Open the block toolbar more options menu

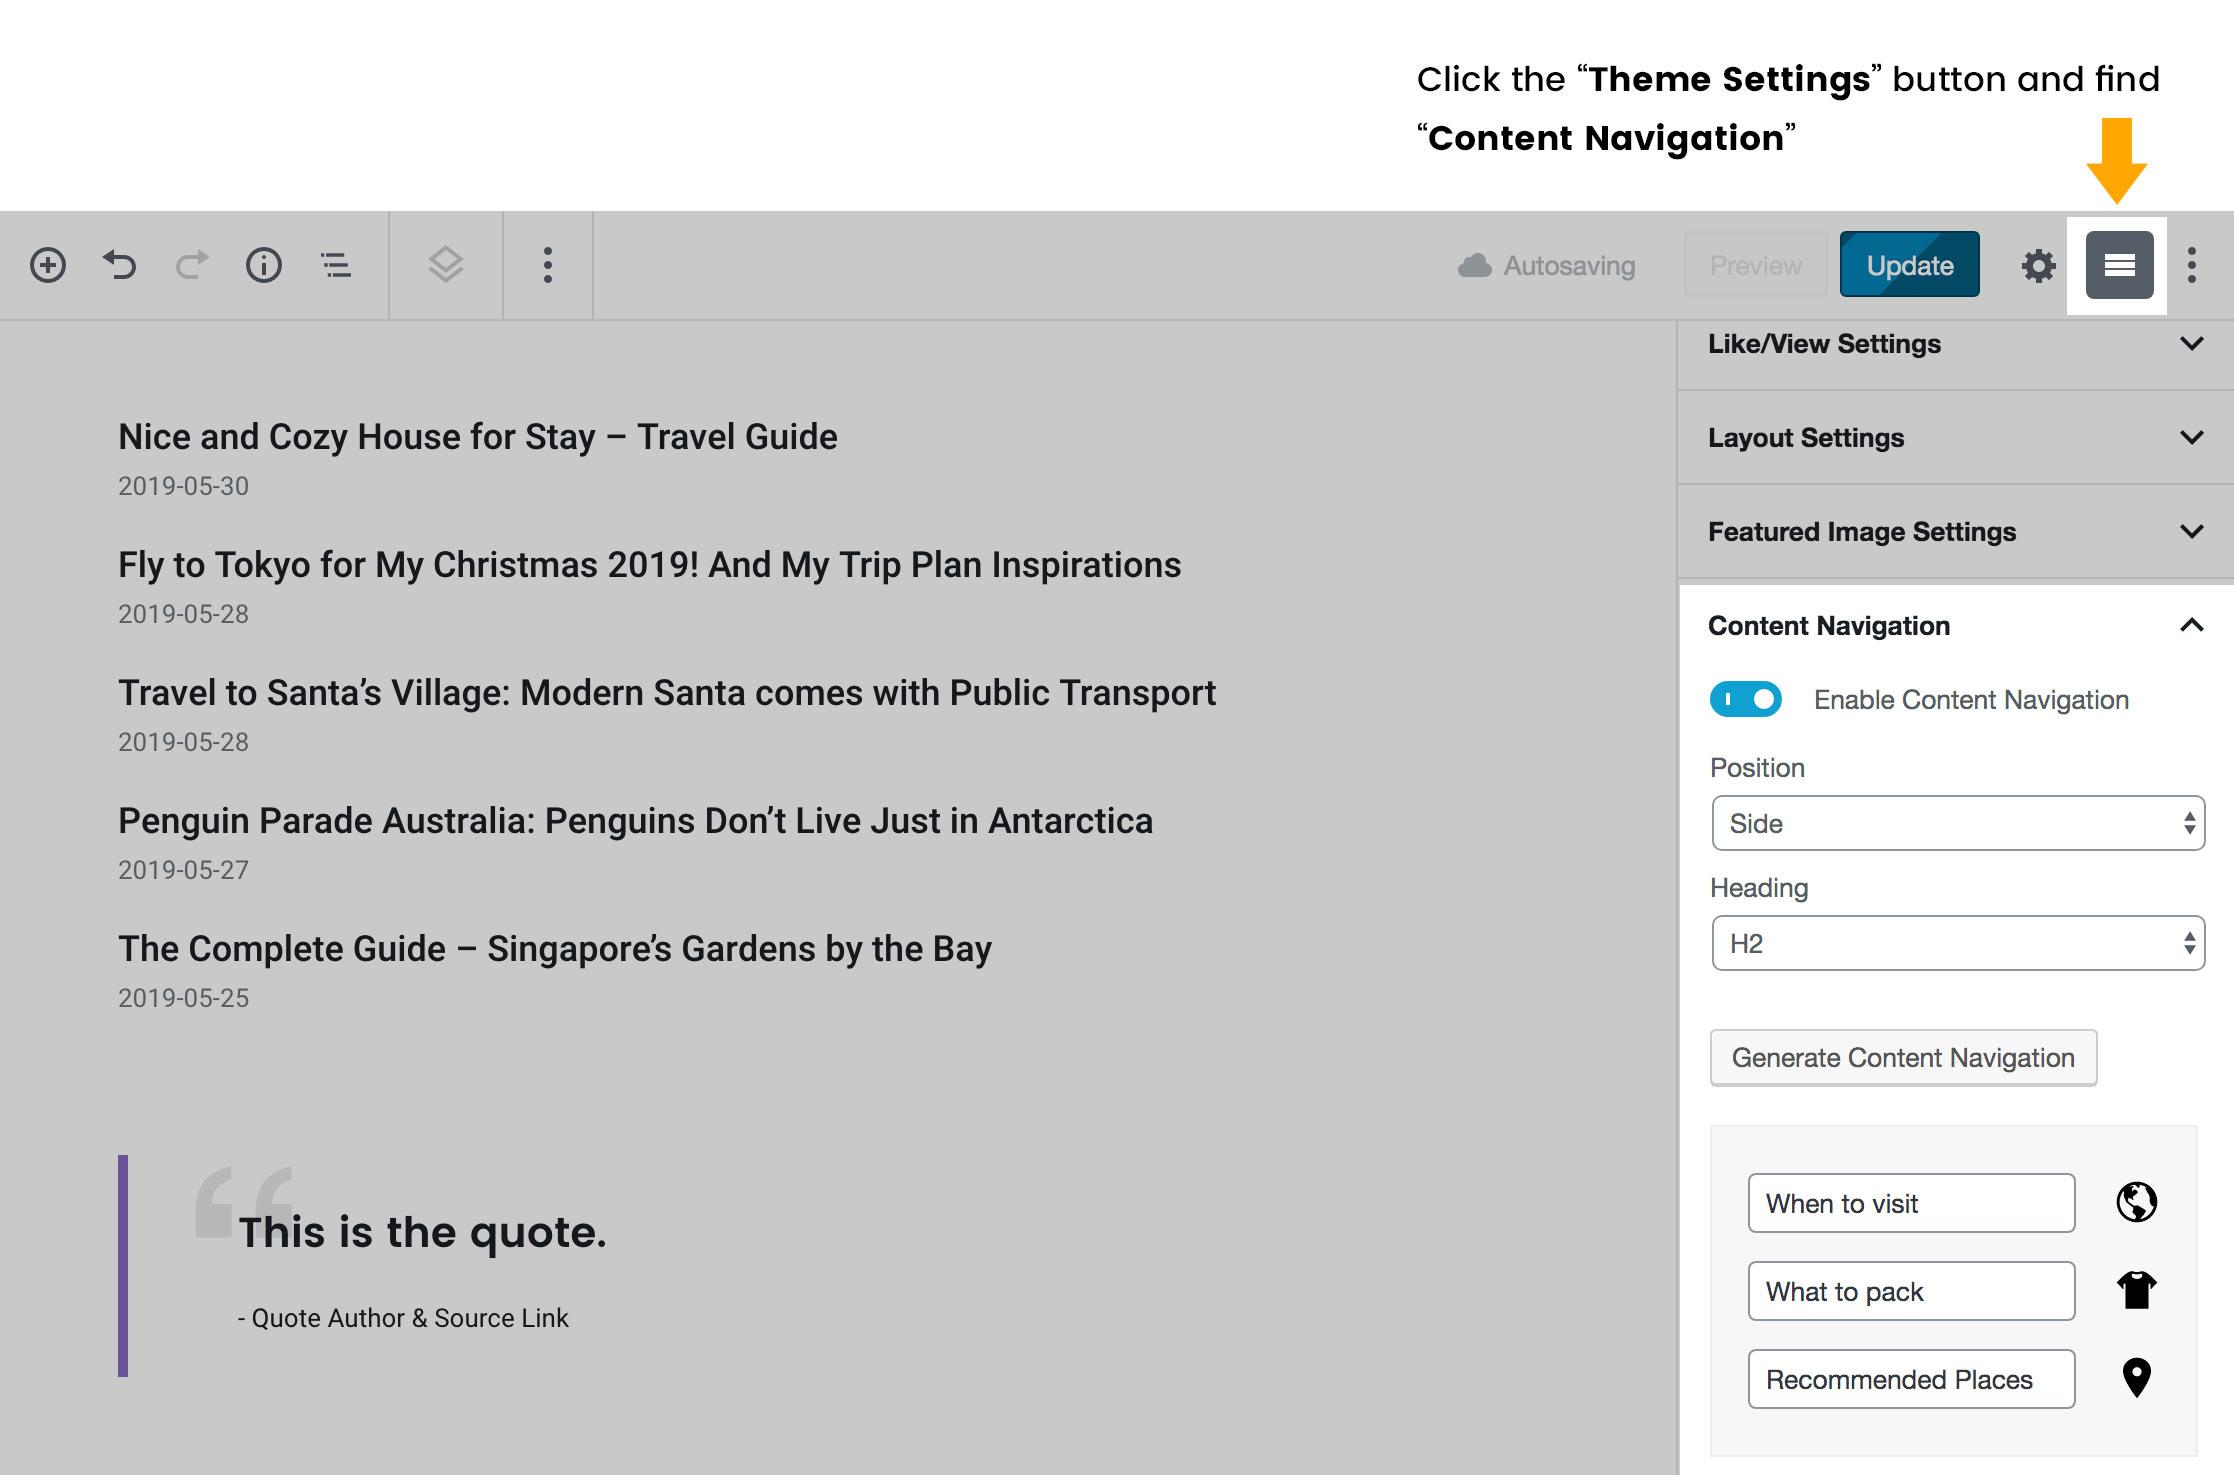(x=547, y=265)
